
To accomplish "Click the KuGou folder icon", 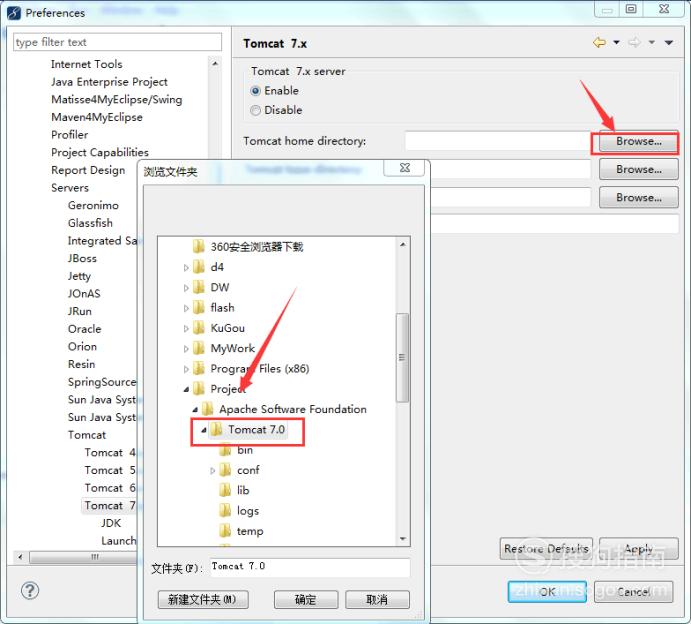I will 199,327.
